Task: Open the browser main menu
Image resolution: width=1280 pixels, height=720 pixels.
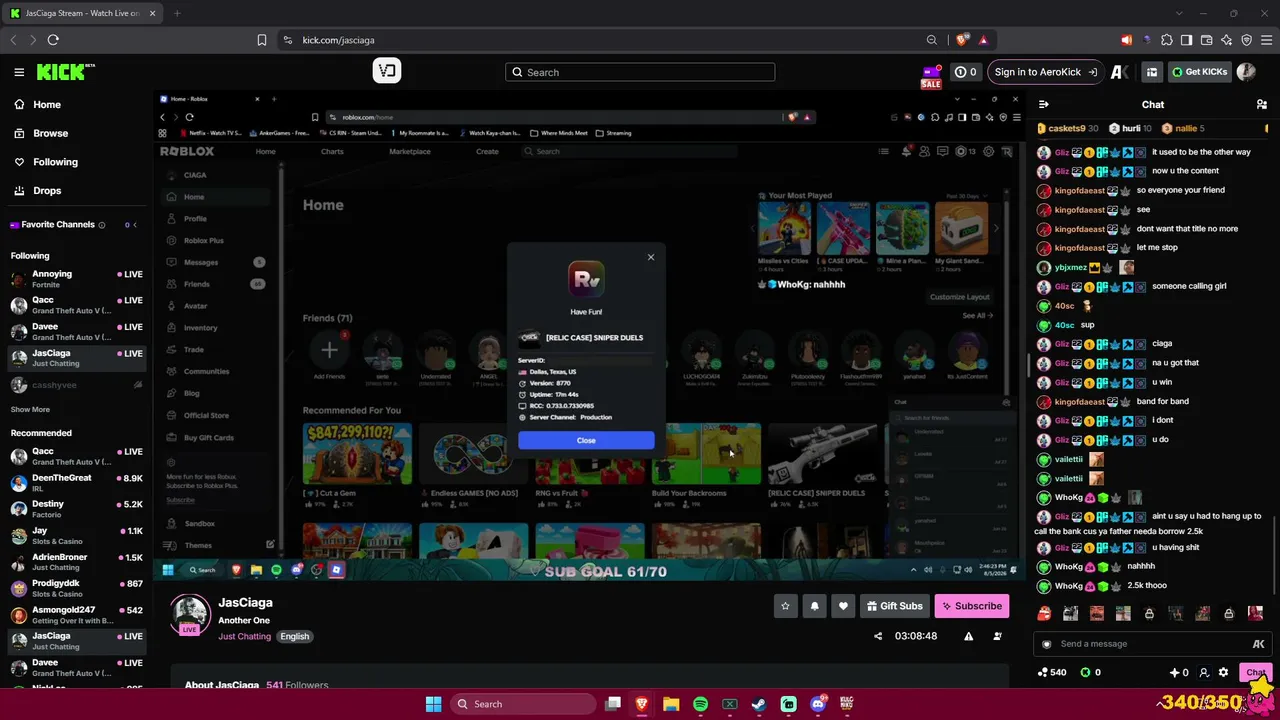Action: point(1266,40)
